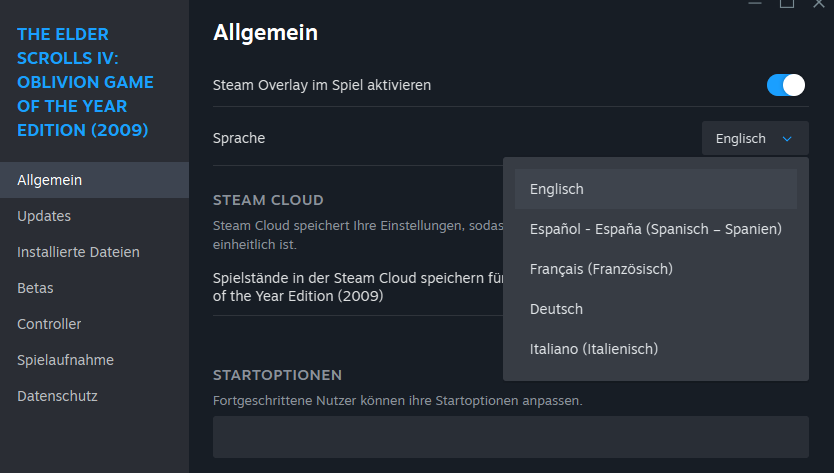This screenshot has height=473, width=834.
Task: Choose Español - España language option
Action: coord(655,229)
